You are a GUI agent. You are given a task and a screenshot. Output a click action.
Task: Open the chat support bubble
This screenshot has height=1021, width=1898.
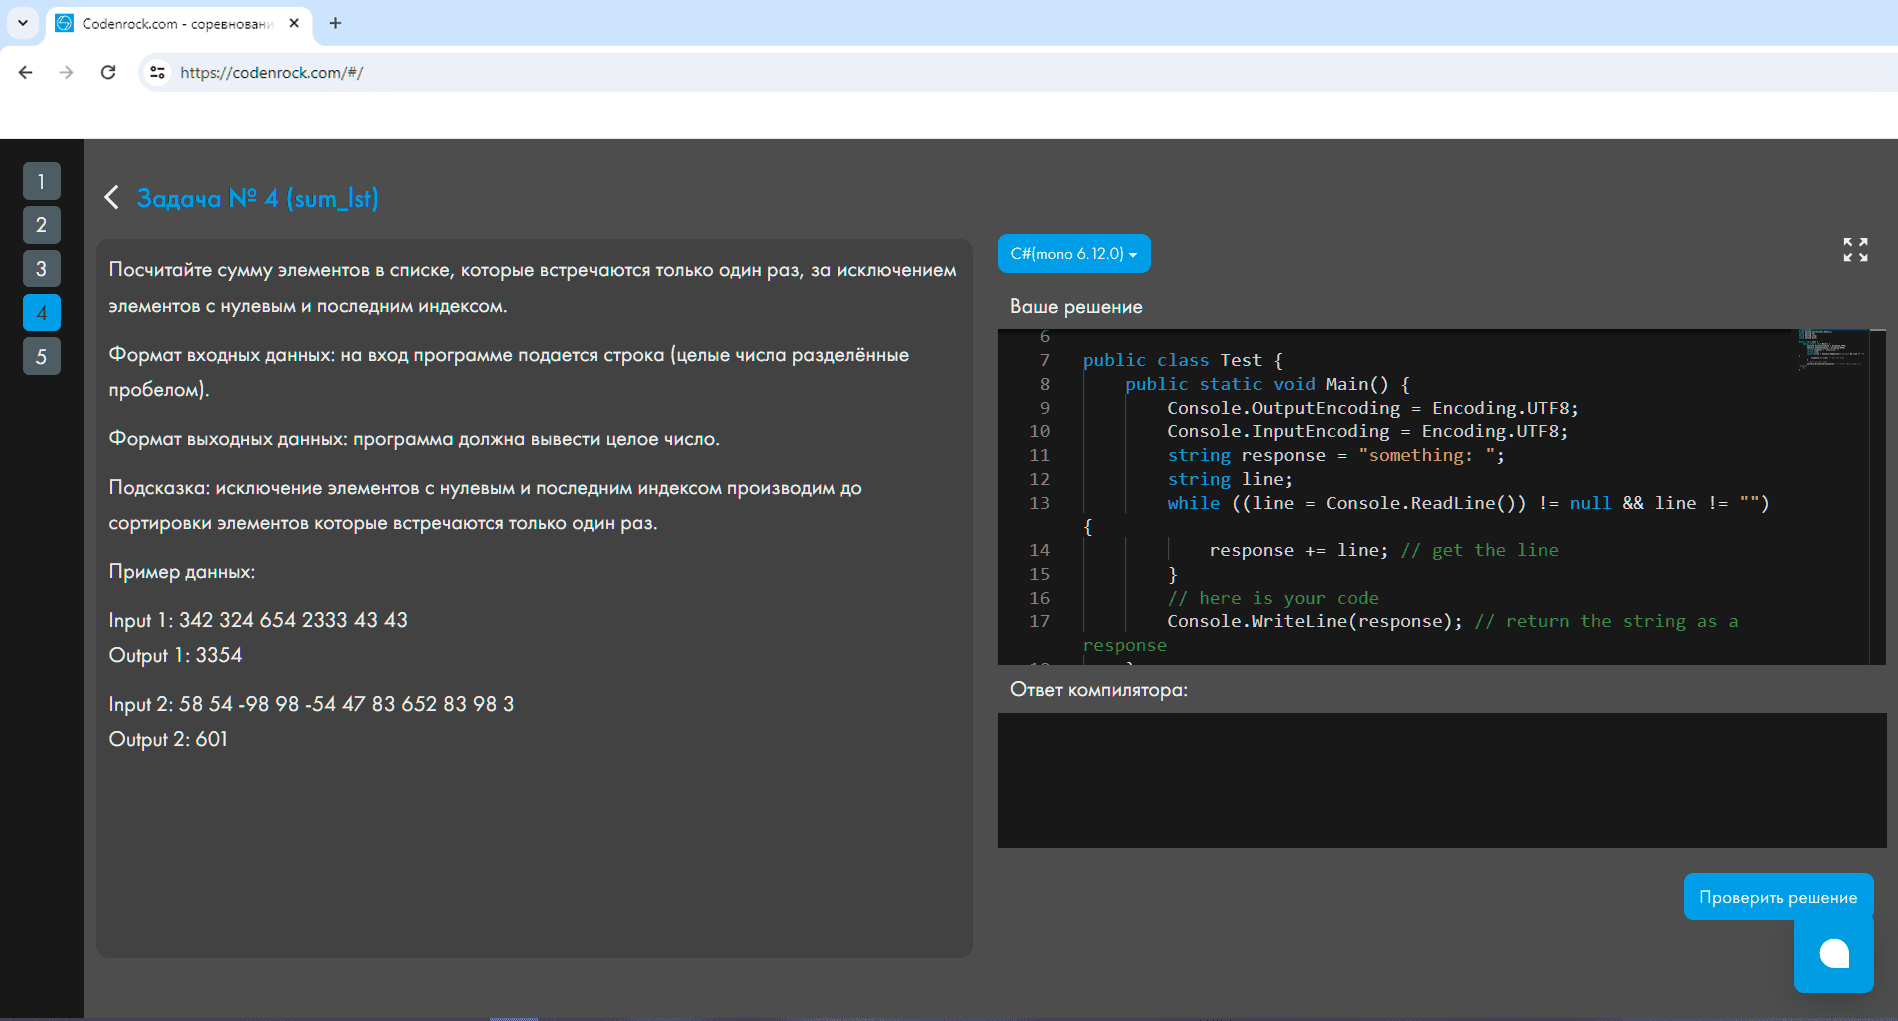[x=1833, y=954]
